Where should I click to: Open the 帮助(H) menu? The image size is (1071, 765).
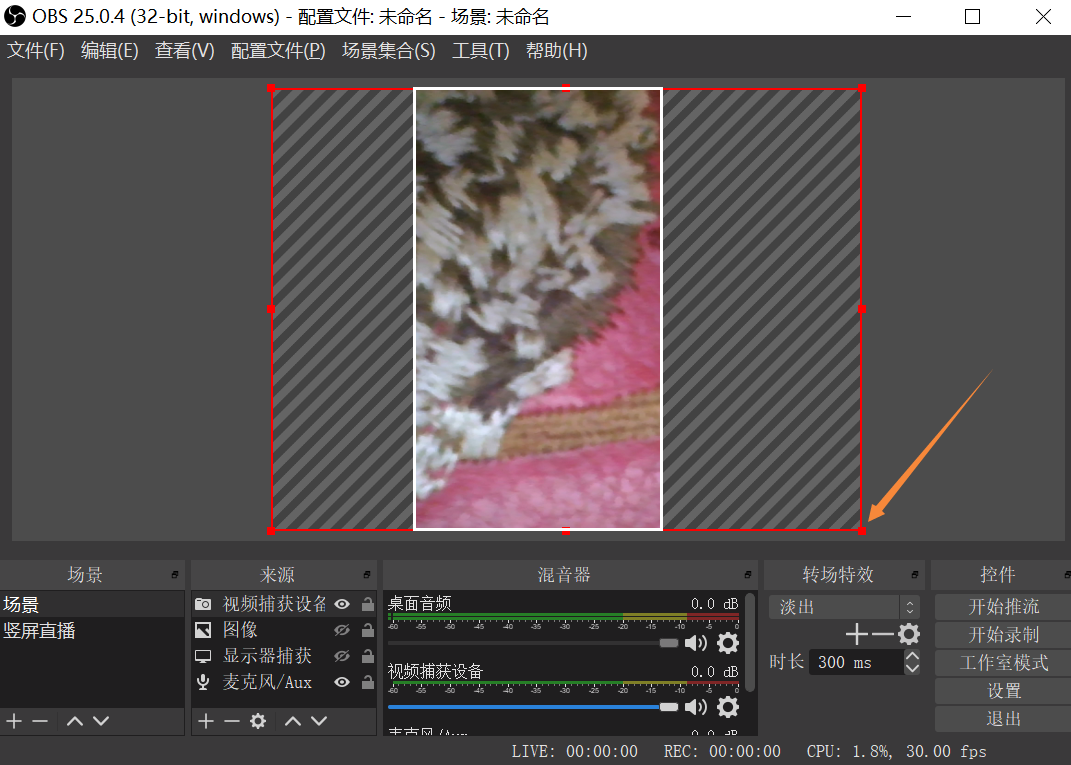[x=557, y=51]
